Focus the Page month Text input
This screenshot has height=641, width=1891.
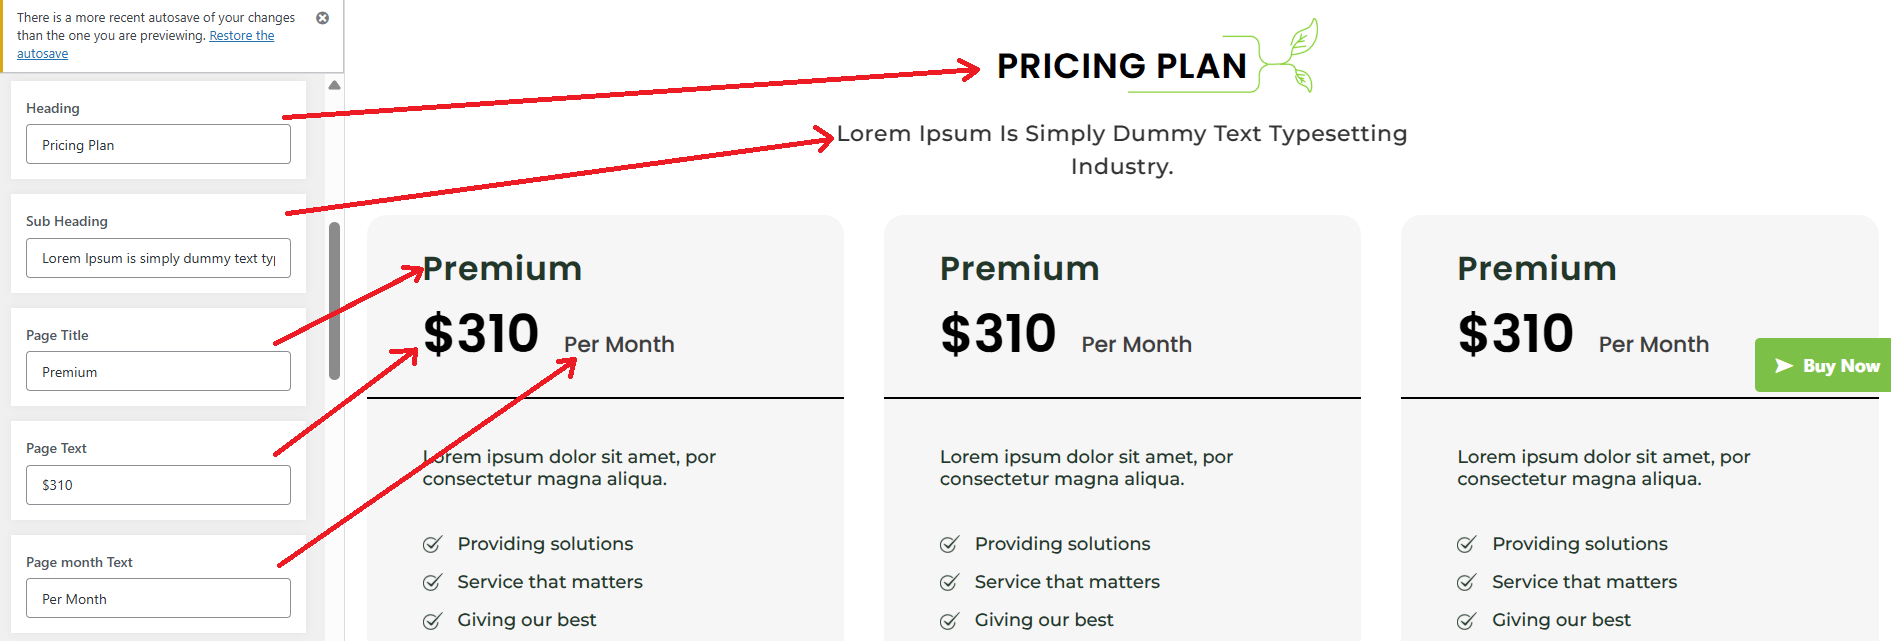click(x=158, y=599)
